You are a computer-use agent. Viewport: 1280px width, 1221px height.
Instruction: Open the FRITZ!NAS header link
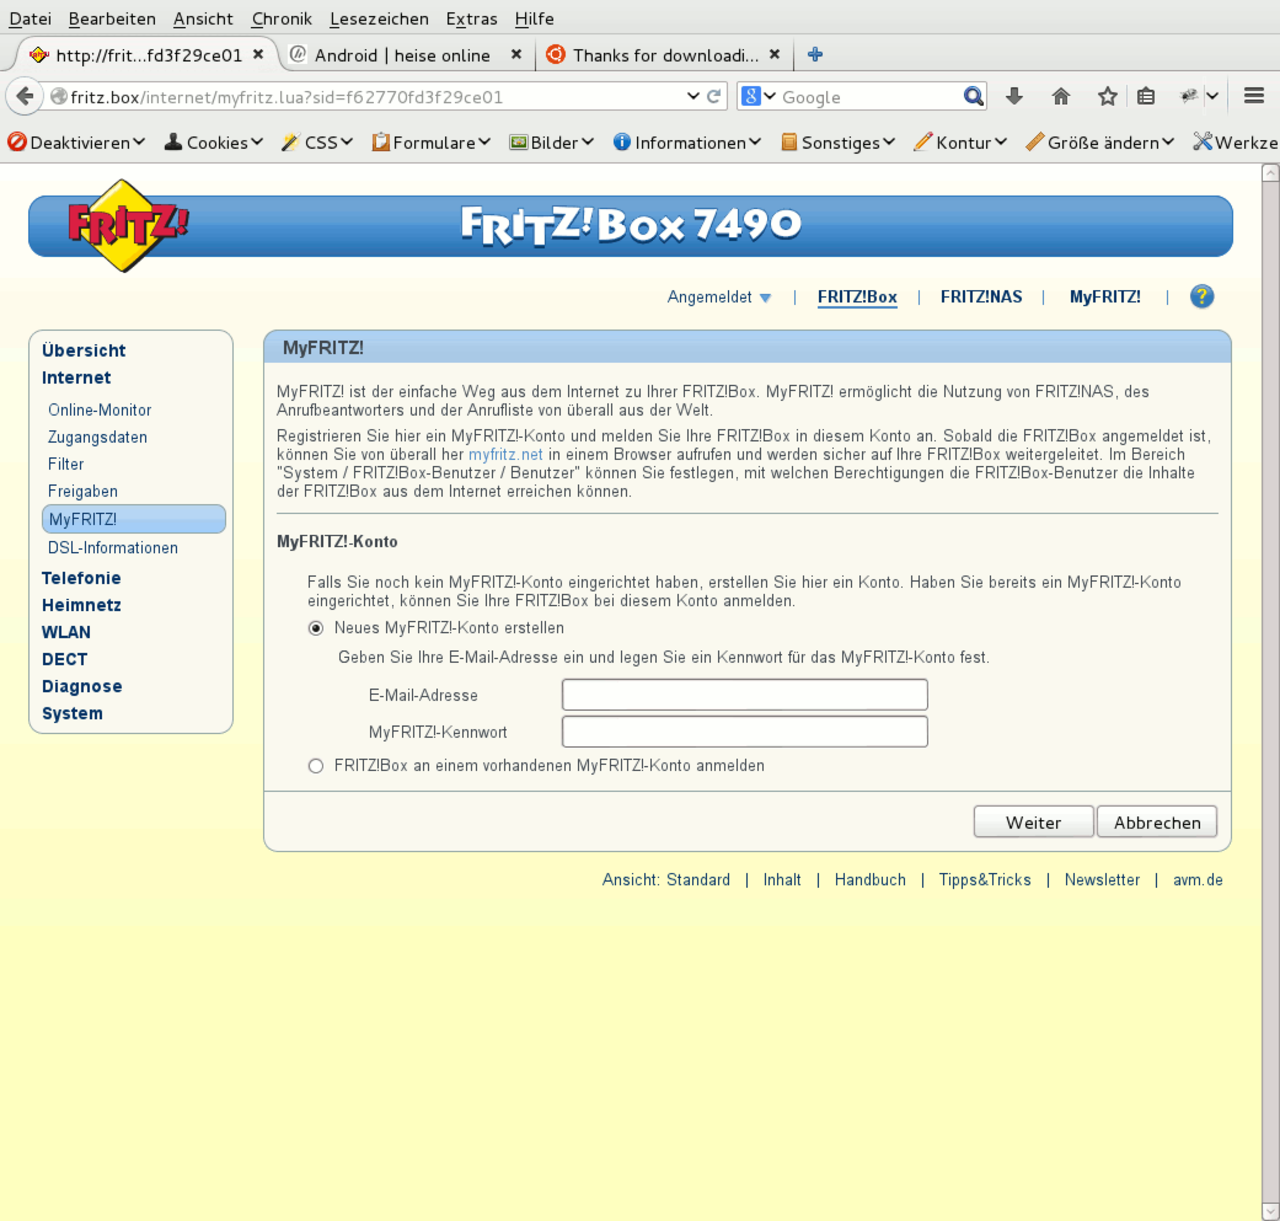pyautogui.click(x=981, y=297)
